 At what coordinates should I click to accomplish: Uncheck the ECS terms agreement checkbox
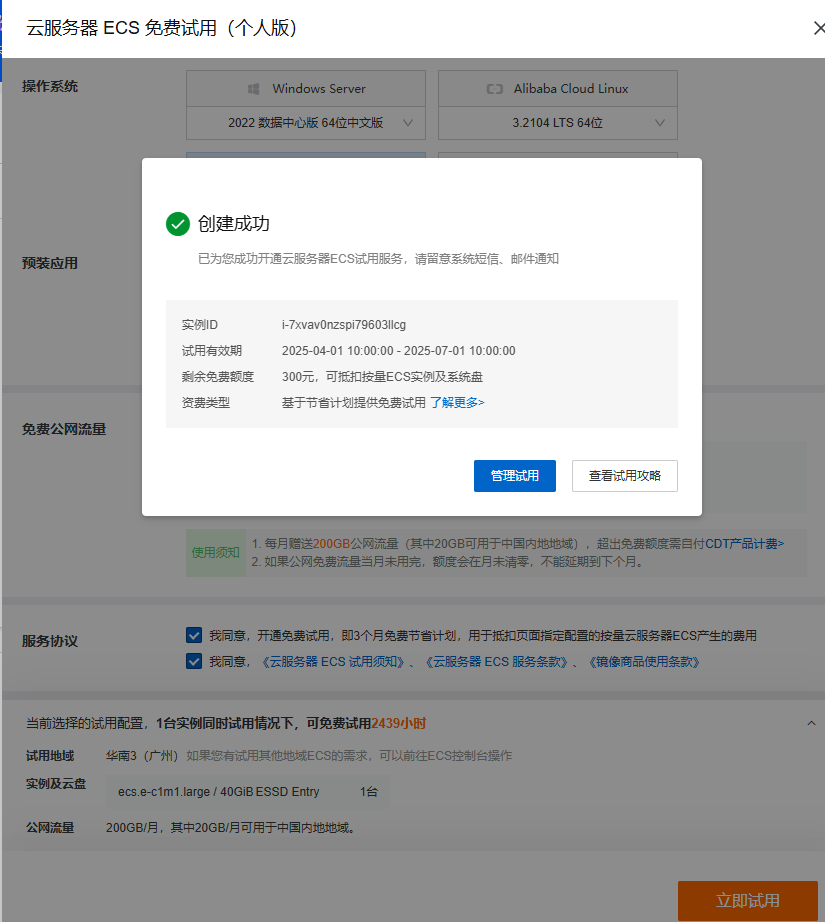194,661
